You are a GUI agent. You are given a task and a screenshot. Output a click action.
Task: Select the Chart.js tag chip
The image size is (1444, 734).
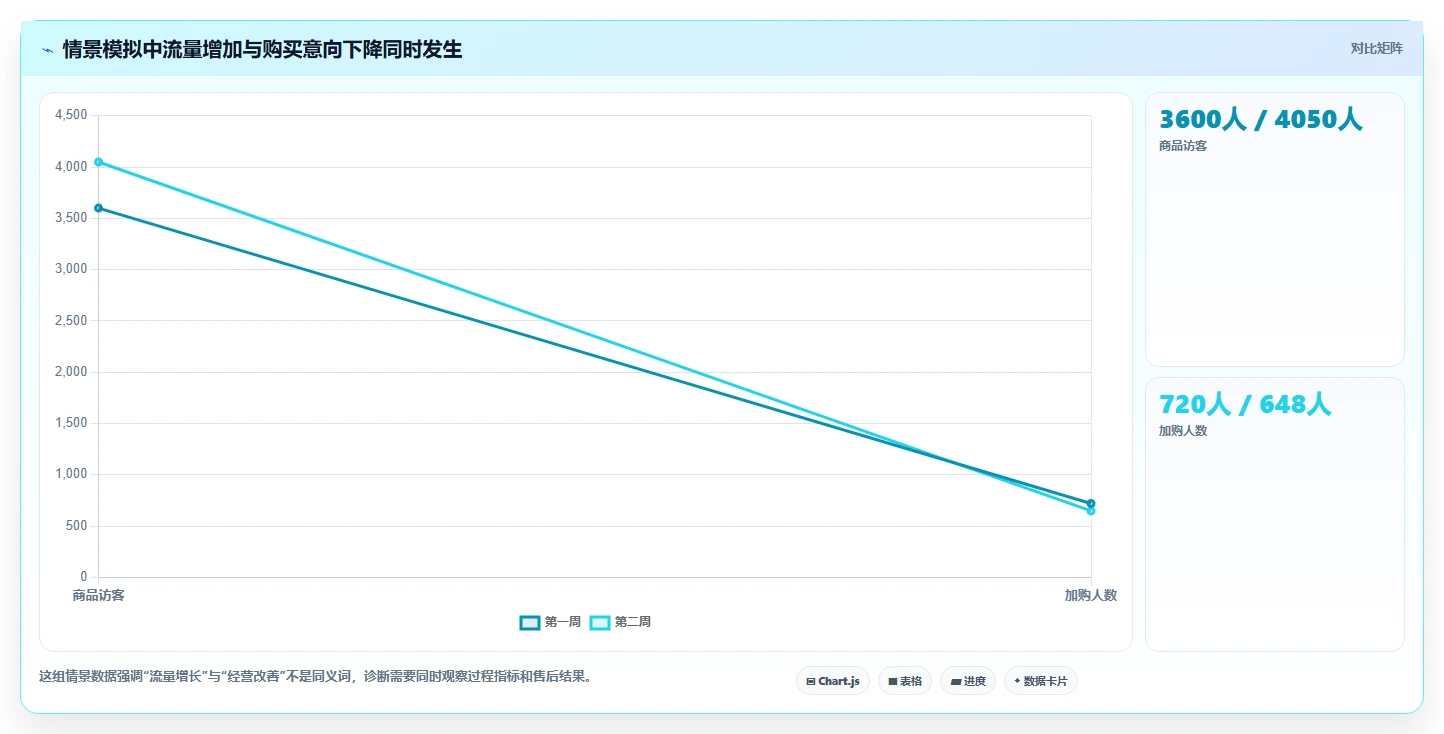click(x=833, y=681)
